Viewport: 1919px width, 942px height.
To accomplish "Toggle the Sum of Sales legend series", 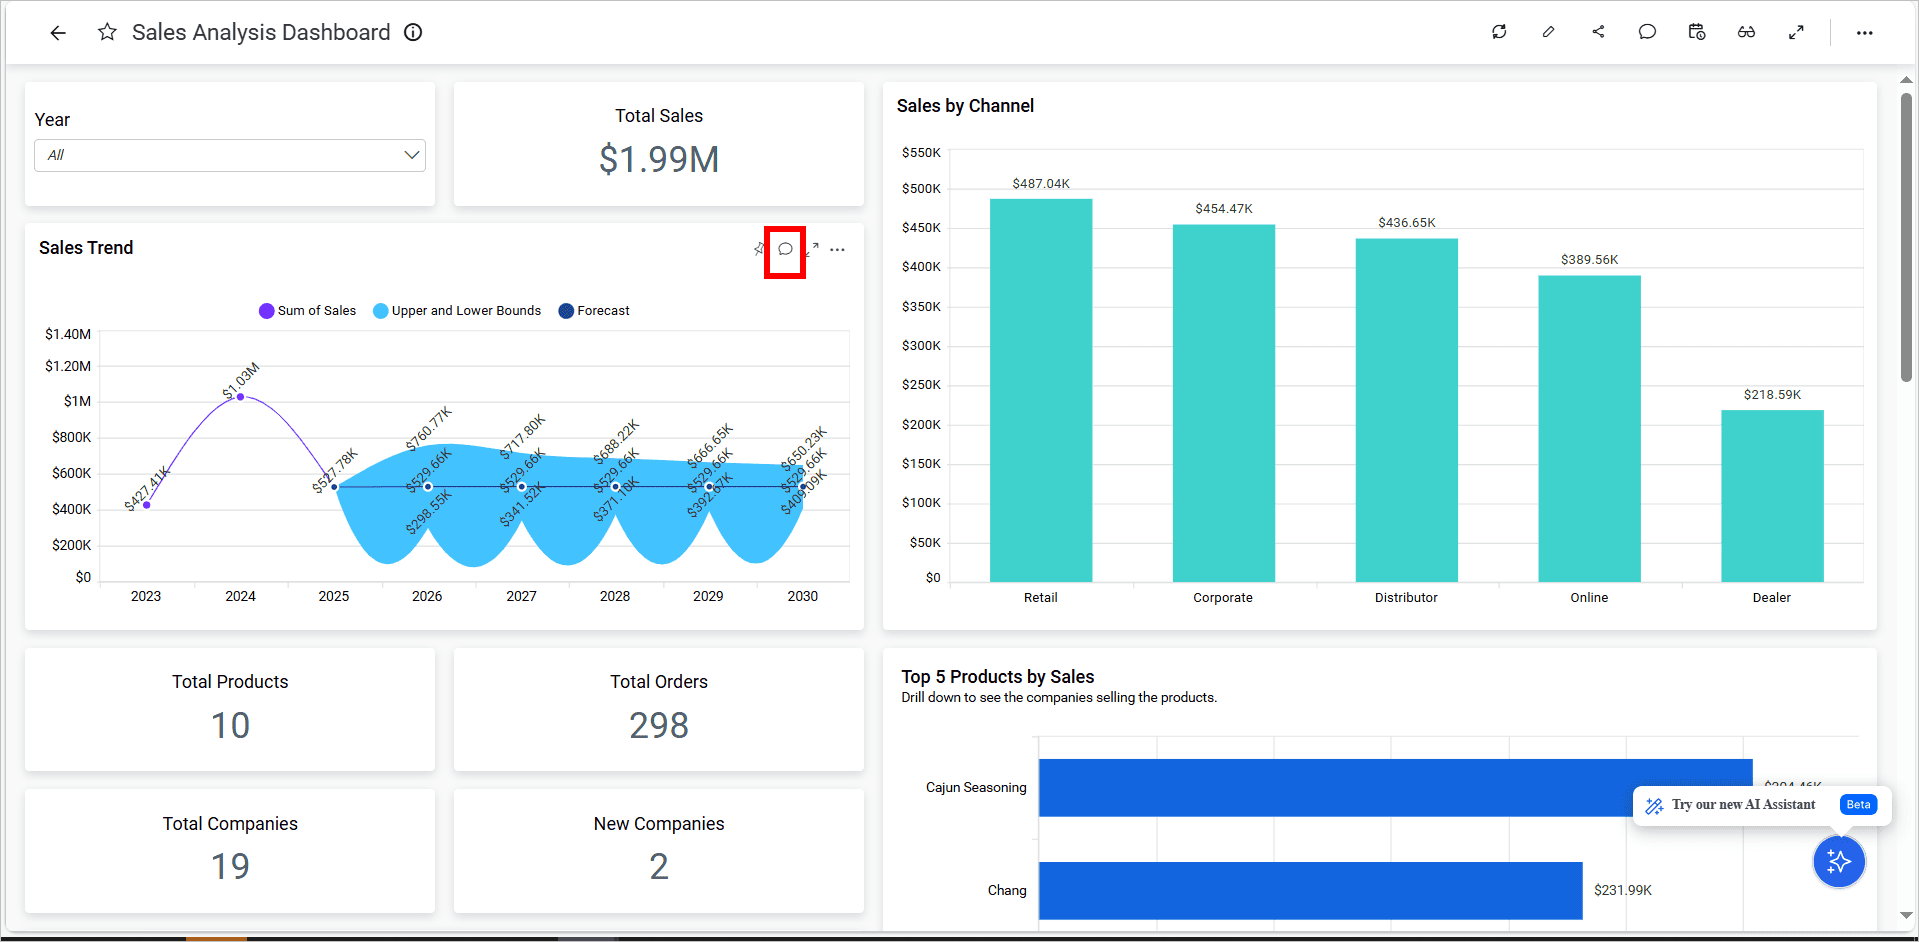I will 307,310.
